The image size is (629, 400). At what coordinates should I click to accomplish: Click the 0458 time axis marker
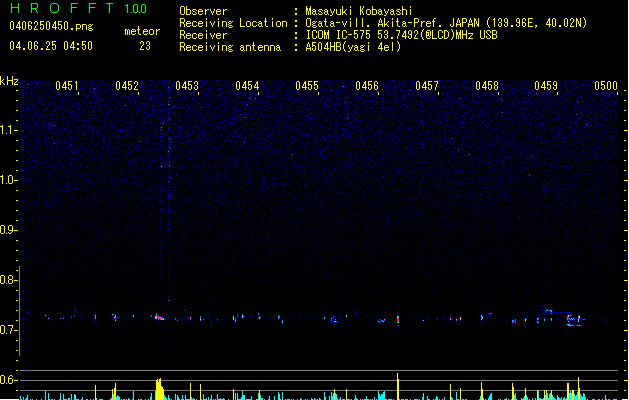pos(487,86)
